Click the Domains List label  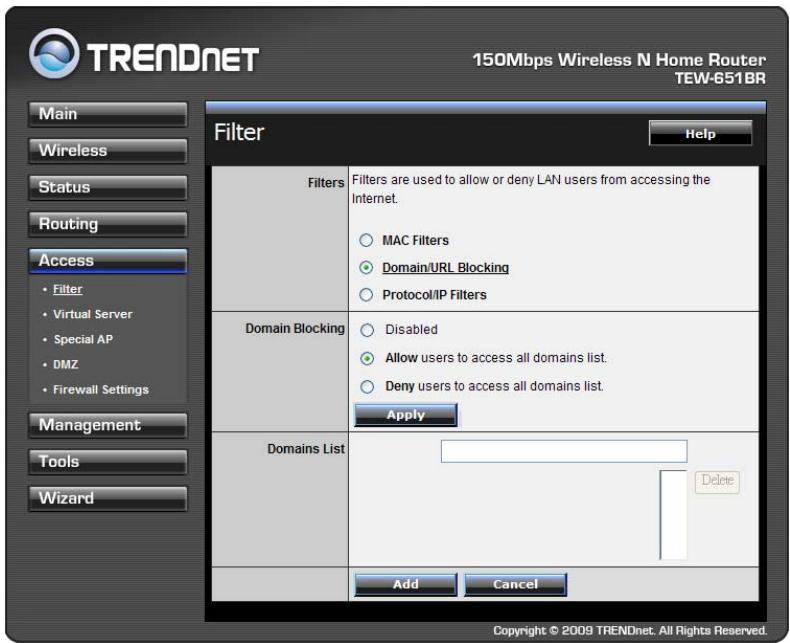[306, 449]
